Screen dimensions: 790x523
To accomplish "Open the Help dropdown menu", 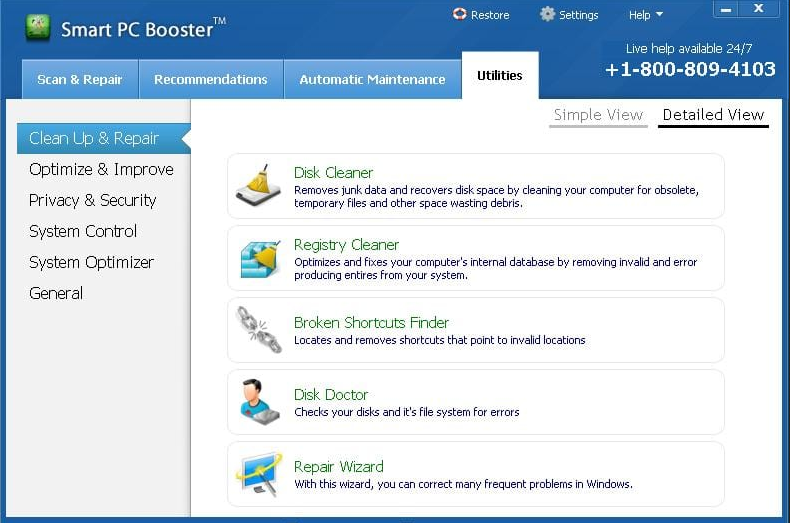I will click(x=645, y=15).
